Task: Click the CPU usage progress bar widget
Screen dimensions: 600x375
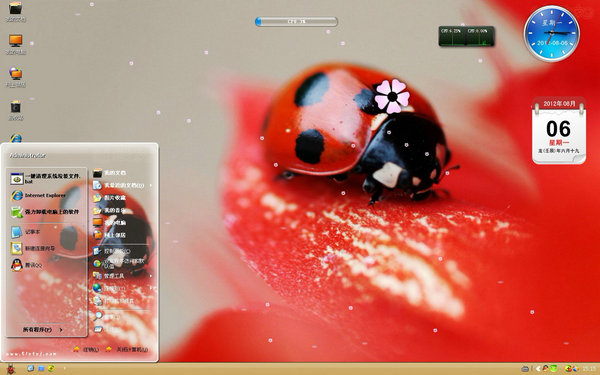Action: 297,21
